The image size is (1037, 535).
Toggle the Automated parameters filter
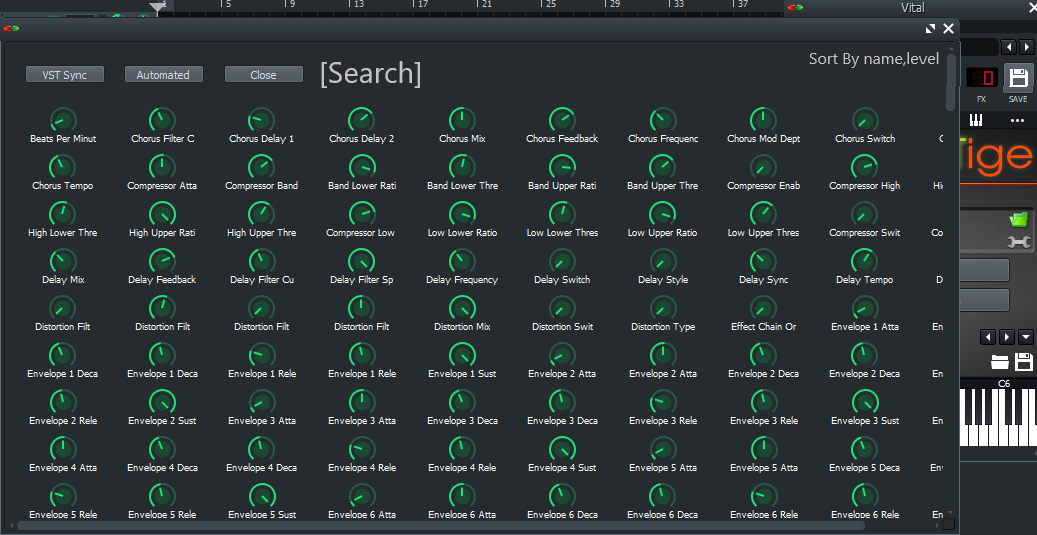(x=163, y=75)
